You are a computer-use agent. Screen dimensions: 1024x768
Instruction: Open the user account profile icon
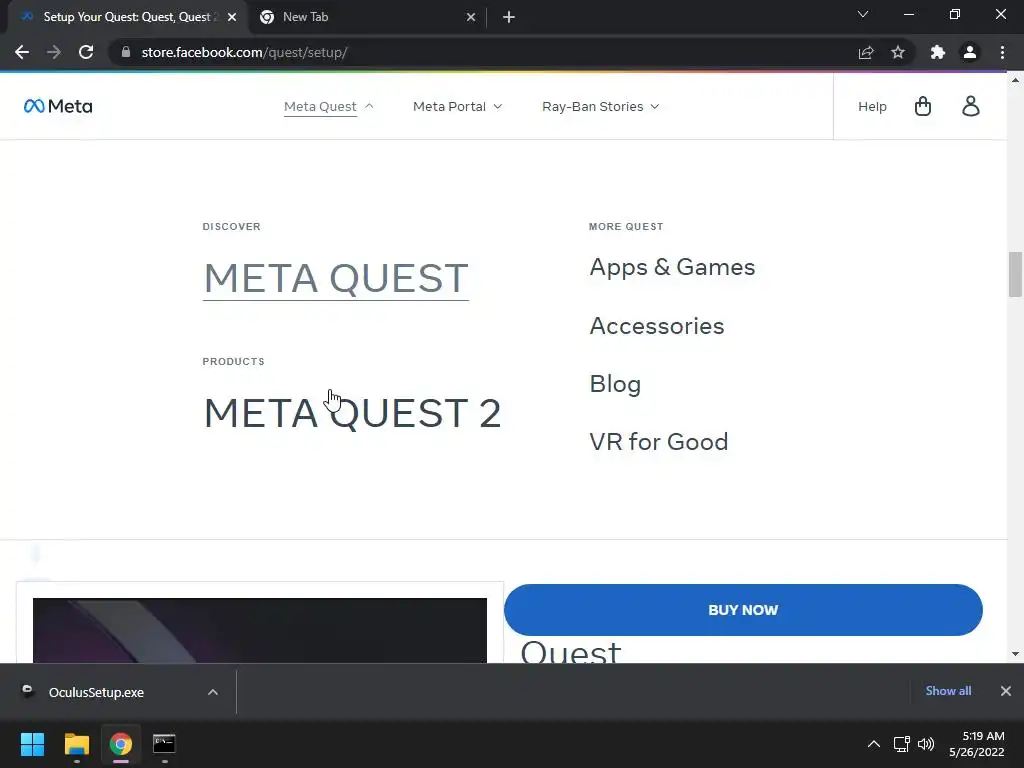coord(971,106)
